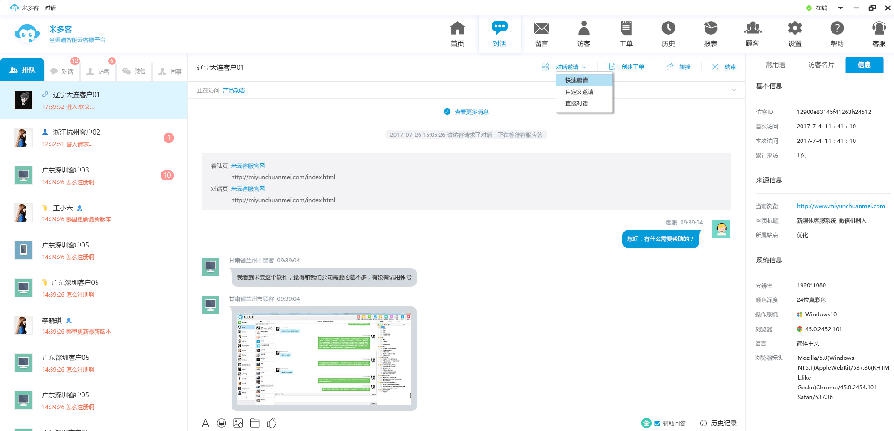Switch to the single person tab with red badge
The image size is (894, 431).
(98, 71)
